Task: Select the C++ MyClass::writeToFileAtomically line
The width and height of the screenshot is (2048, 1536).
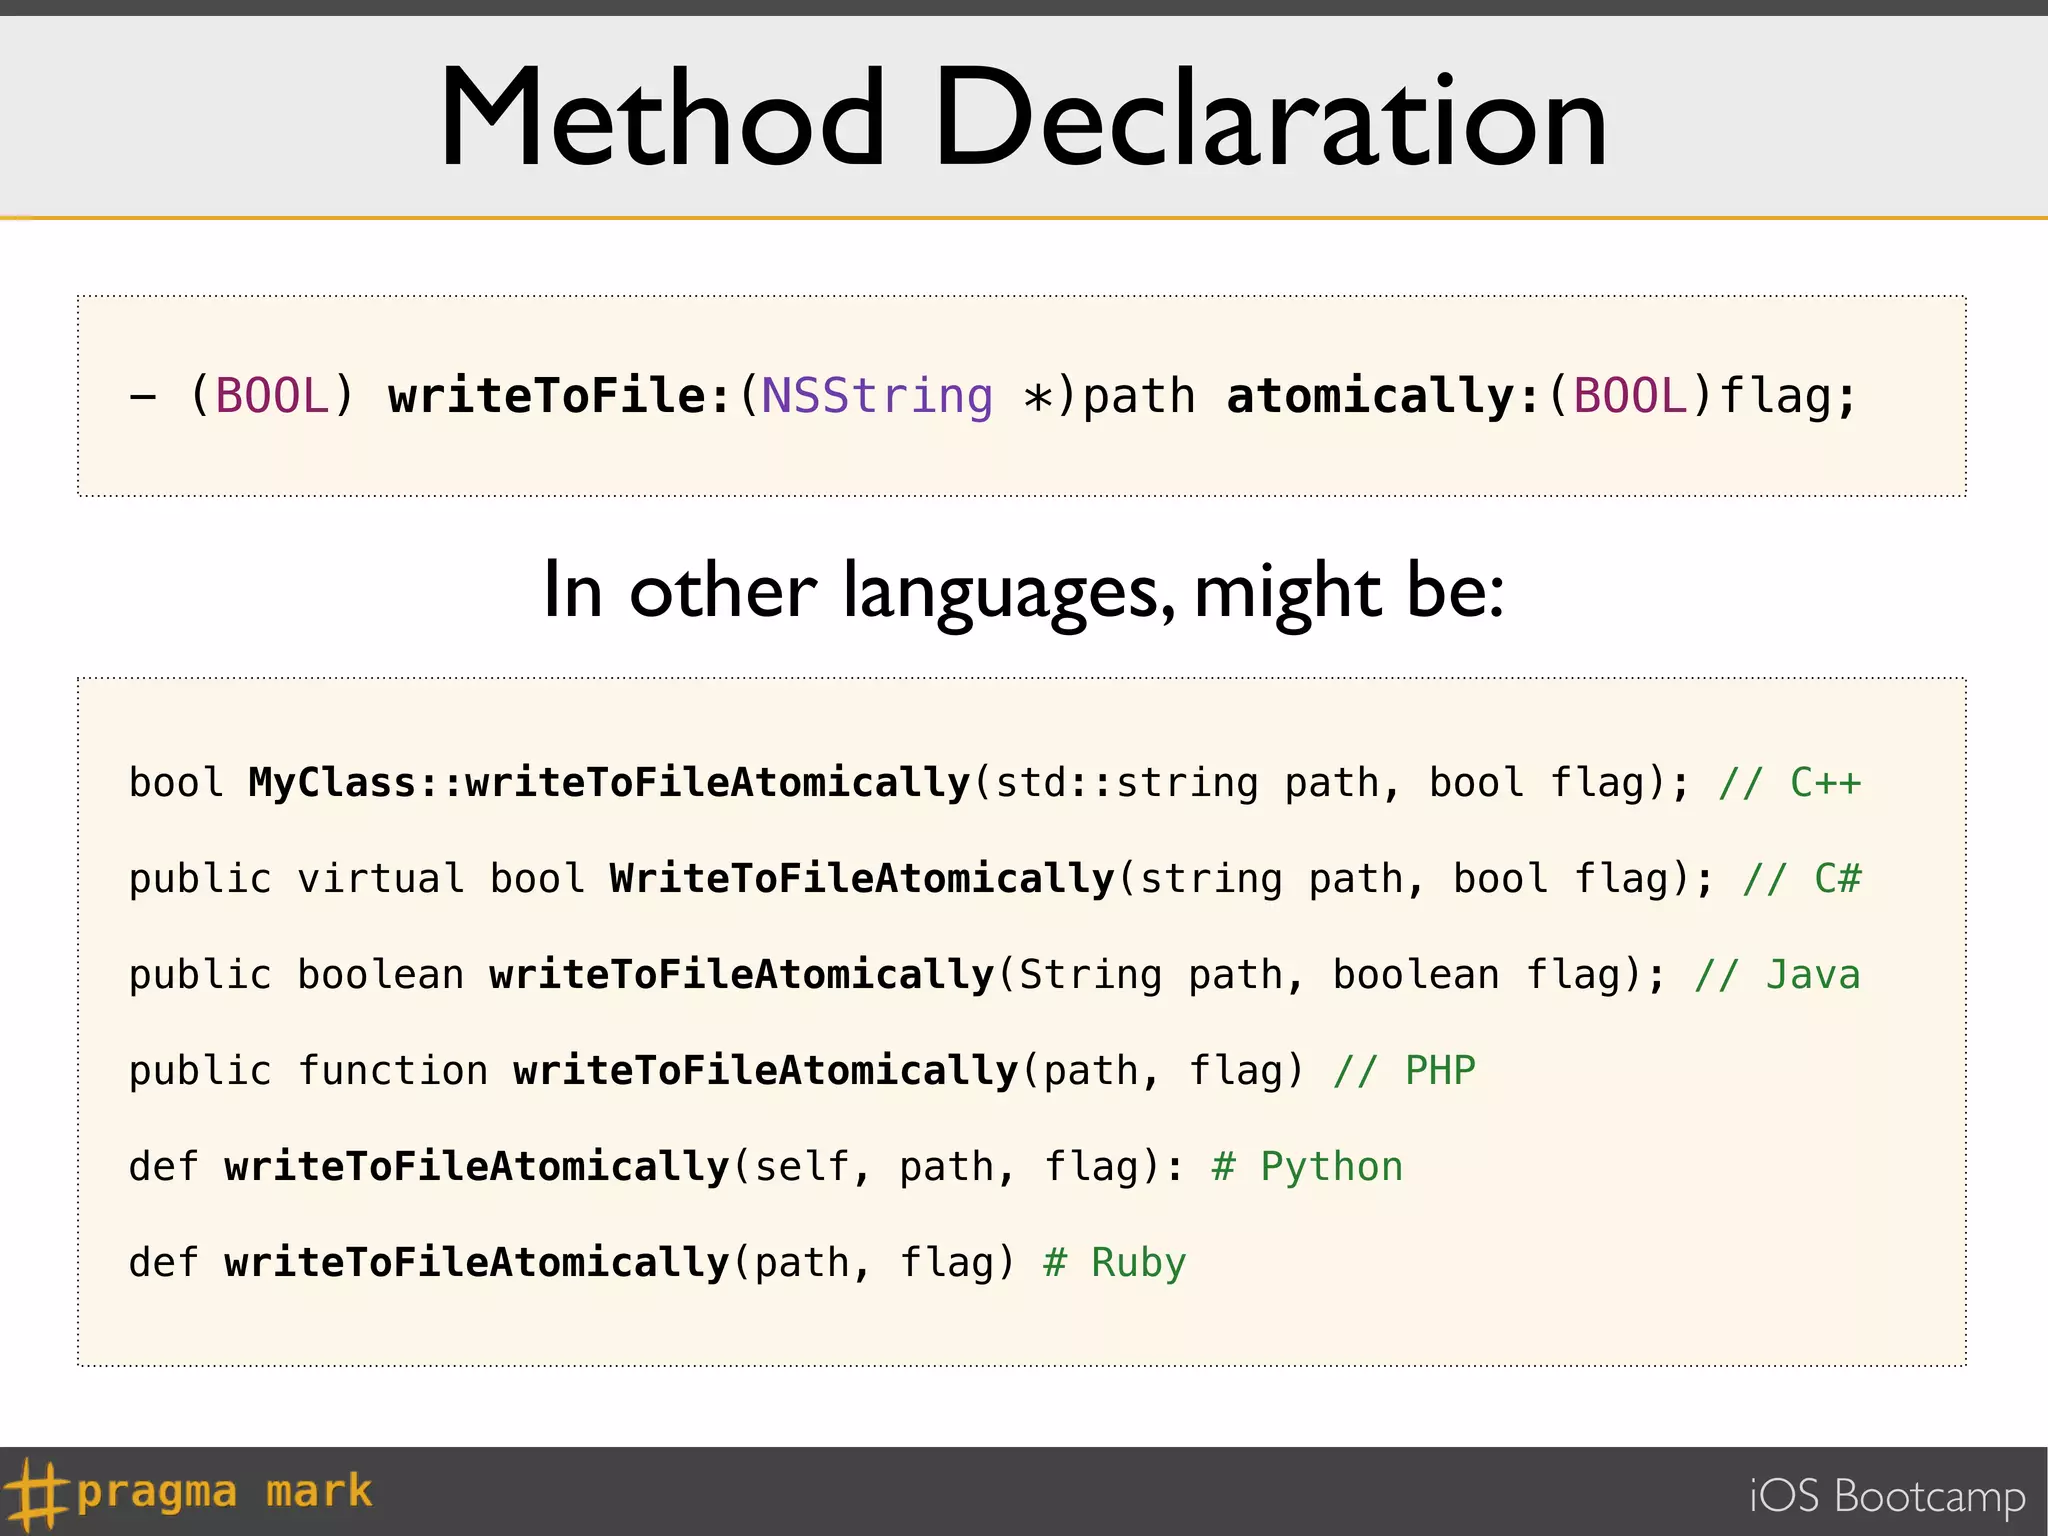Action: point(995,783)
